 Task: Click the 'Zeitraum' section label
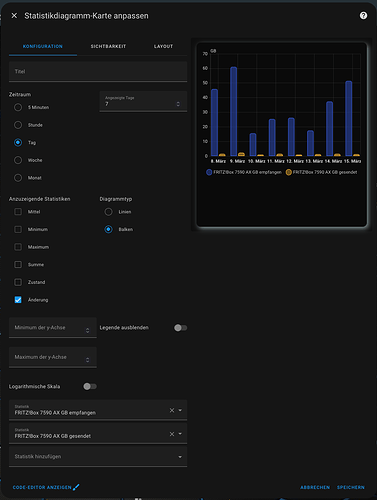[x=20, y=95]
